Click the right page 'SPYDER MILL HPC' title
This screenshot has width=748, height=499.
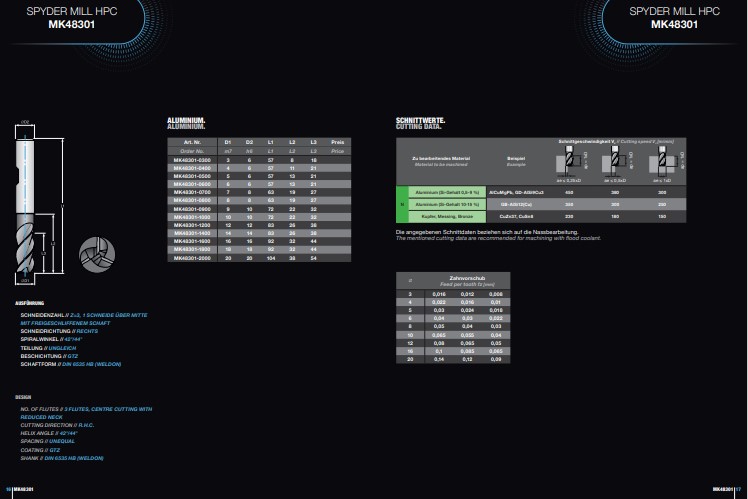pos(675,11)
